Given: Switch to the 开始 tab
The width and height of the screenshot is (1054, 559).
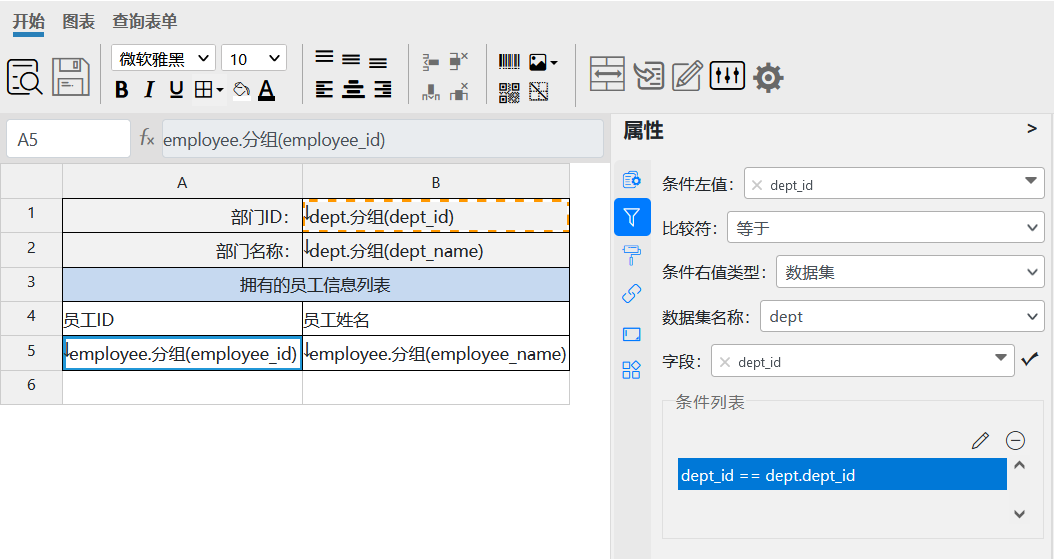Looking at the screenshot, I should tap(28, 22).
